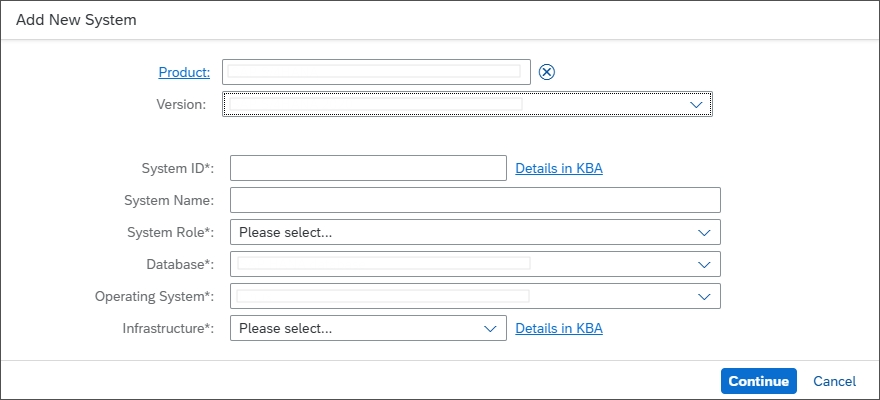Screen dimensions: 880x400
Task: Click the Version combo box field
Action: click(x=450, y=104)
